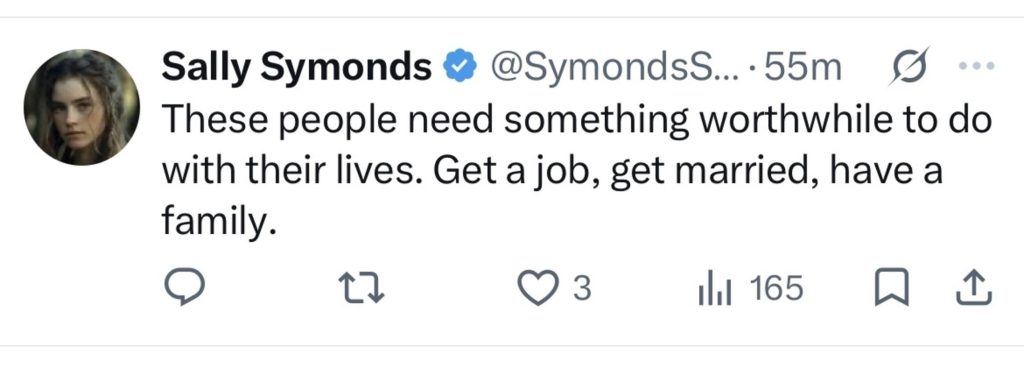The height and width of the screenshot is (369, 1024).
Task: Click the view count 165
Action: [x=776, y=288]
